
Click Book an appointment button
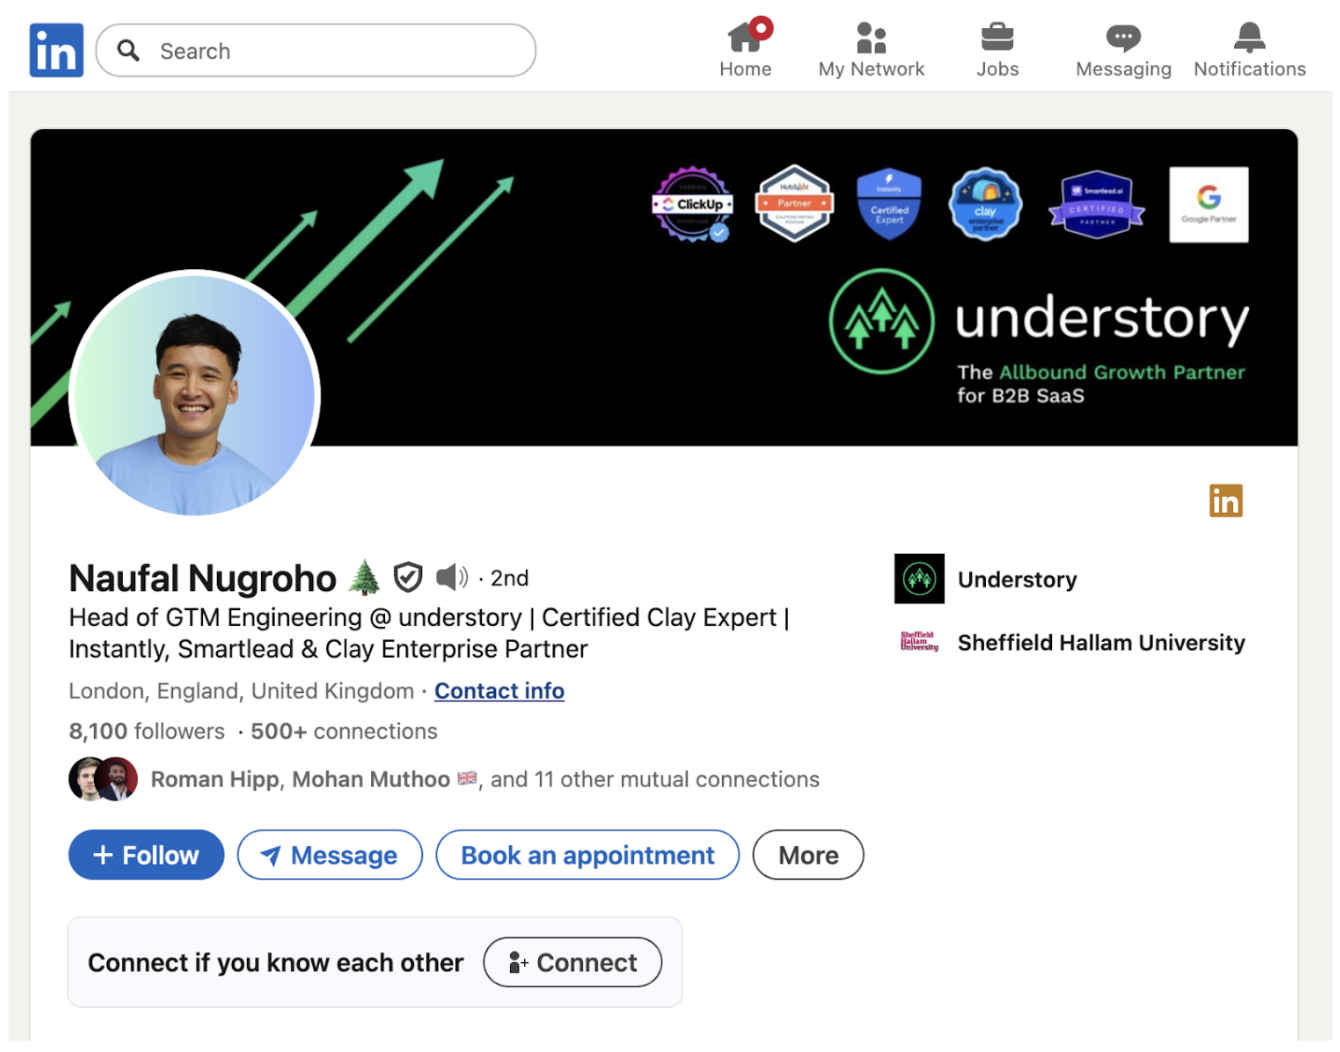588,855
